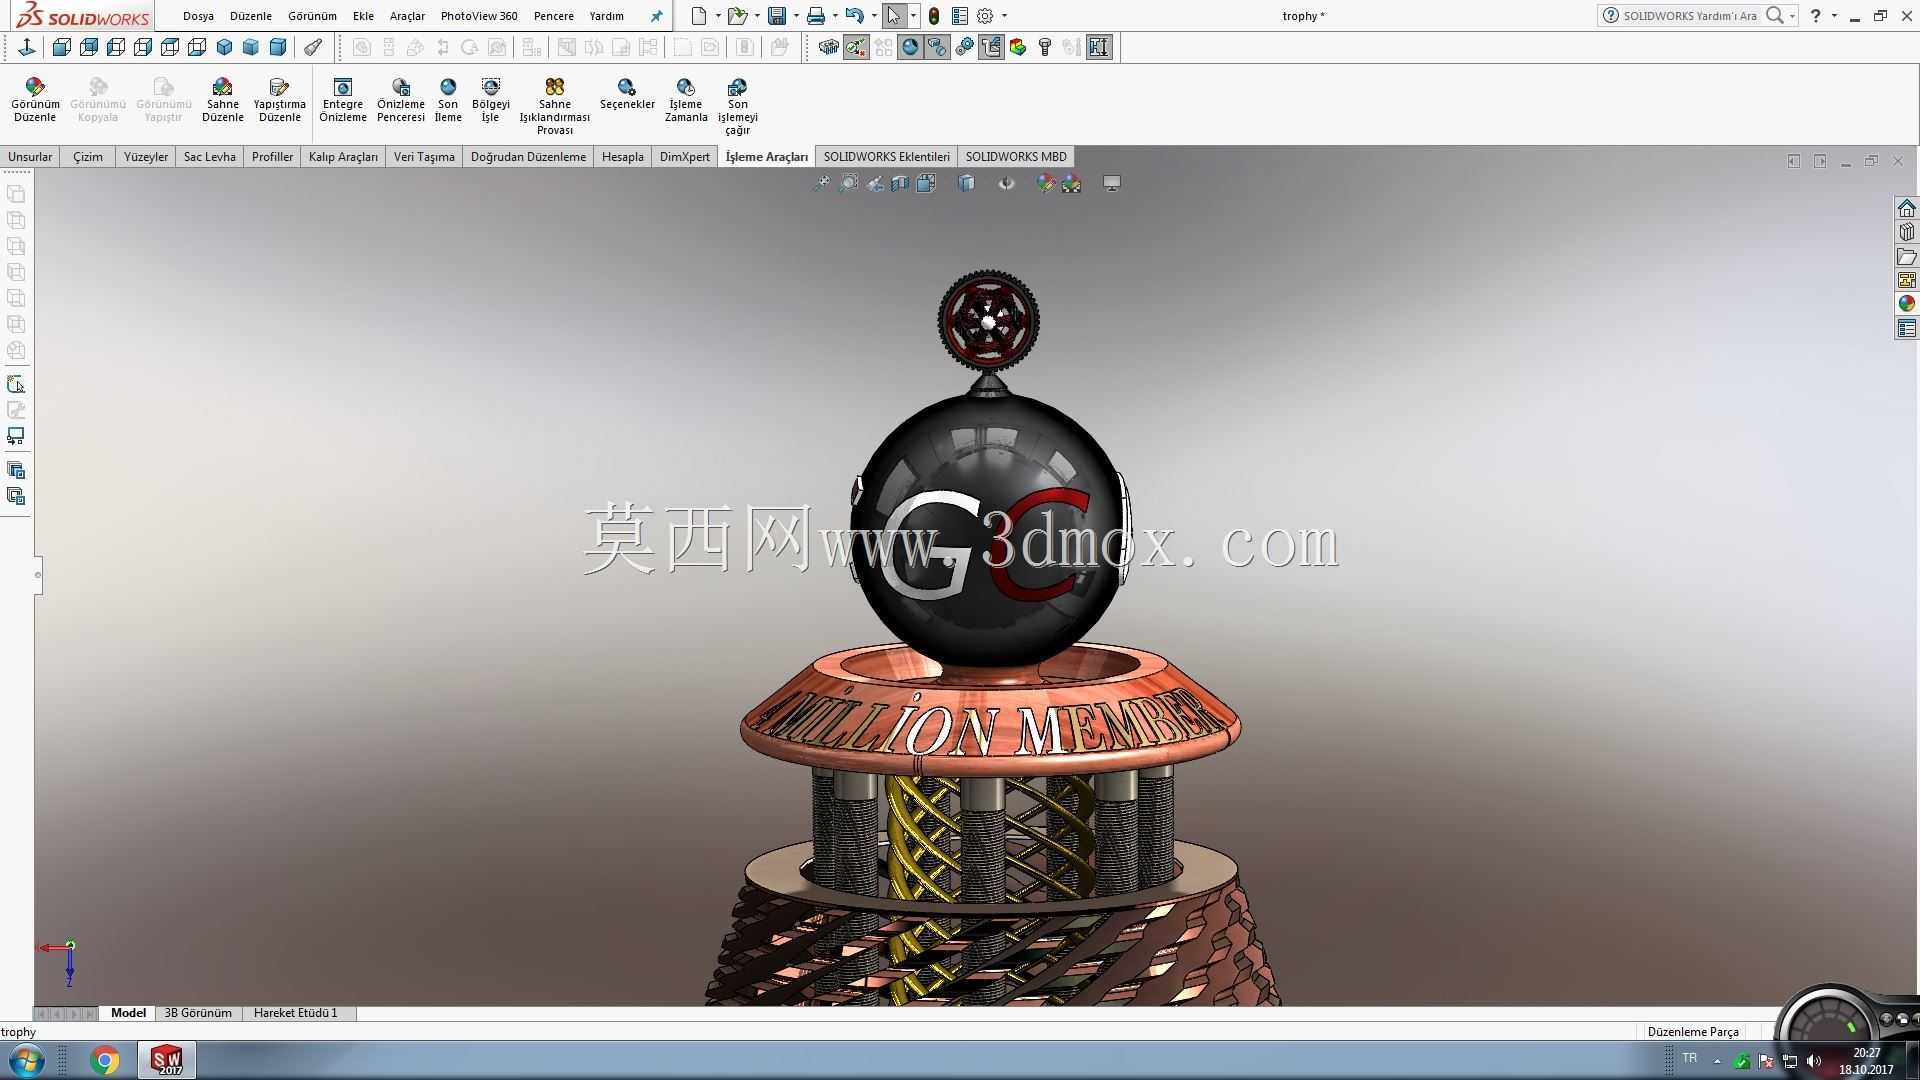The width and height of the screenshot is (1920, 1080).
Task: Open Appearances color ball task pane
Action: (1907, 304)
